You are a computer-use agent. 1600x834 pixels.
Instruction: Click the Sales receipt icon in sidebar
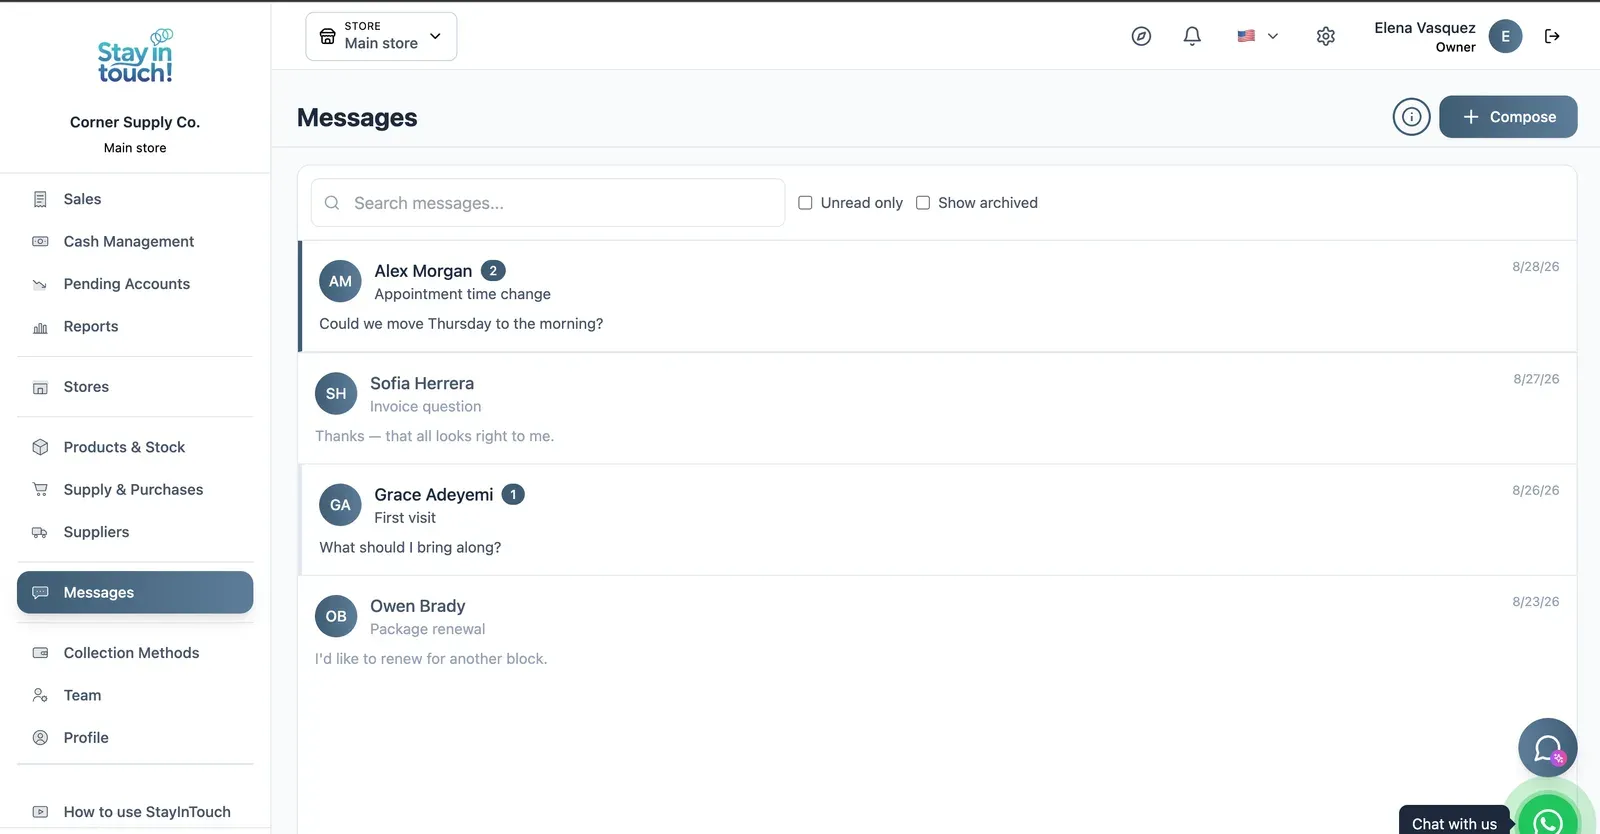pos(40,199)
